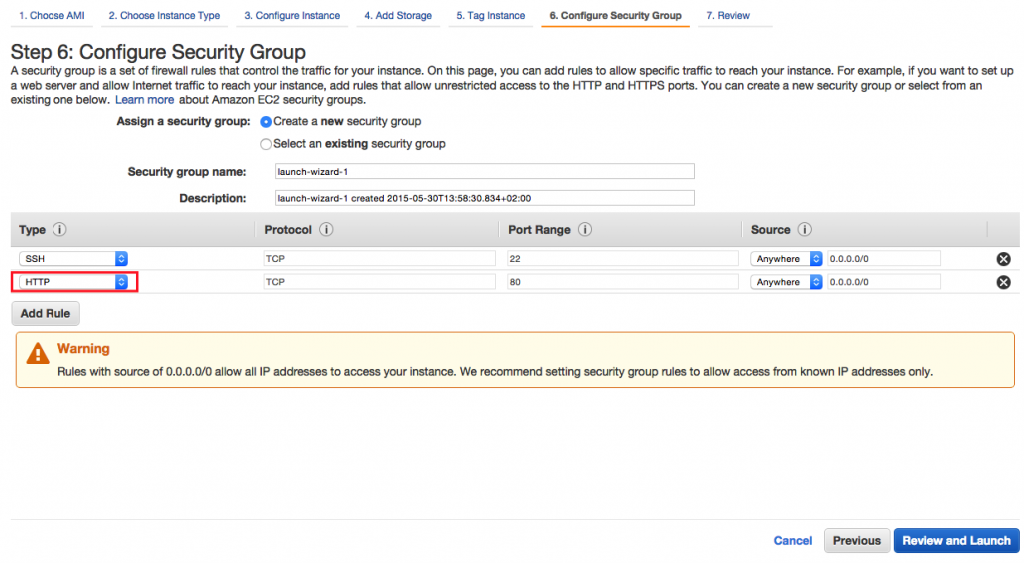Open the SSH type dropdown
1024x563 pixels.
75,259
